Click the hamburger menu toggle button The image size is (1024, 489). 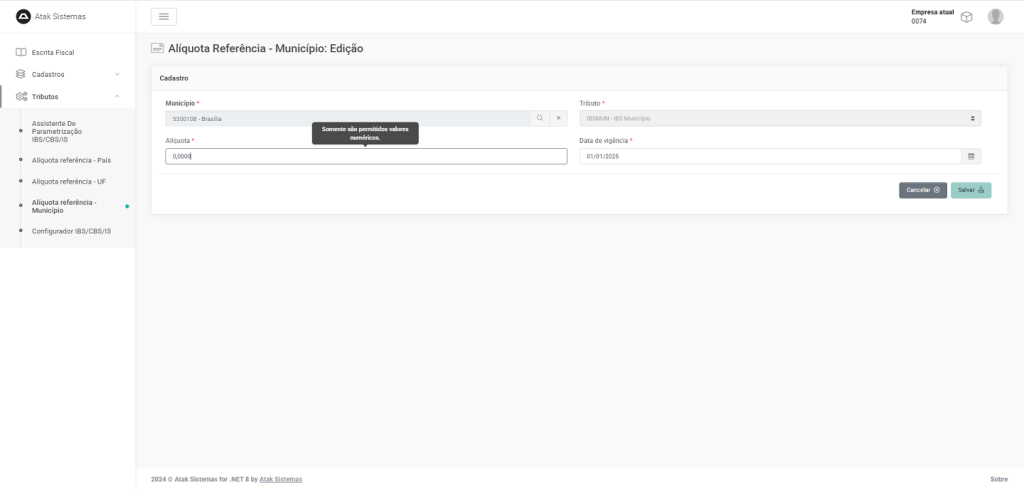click(164, 16)
